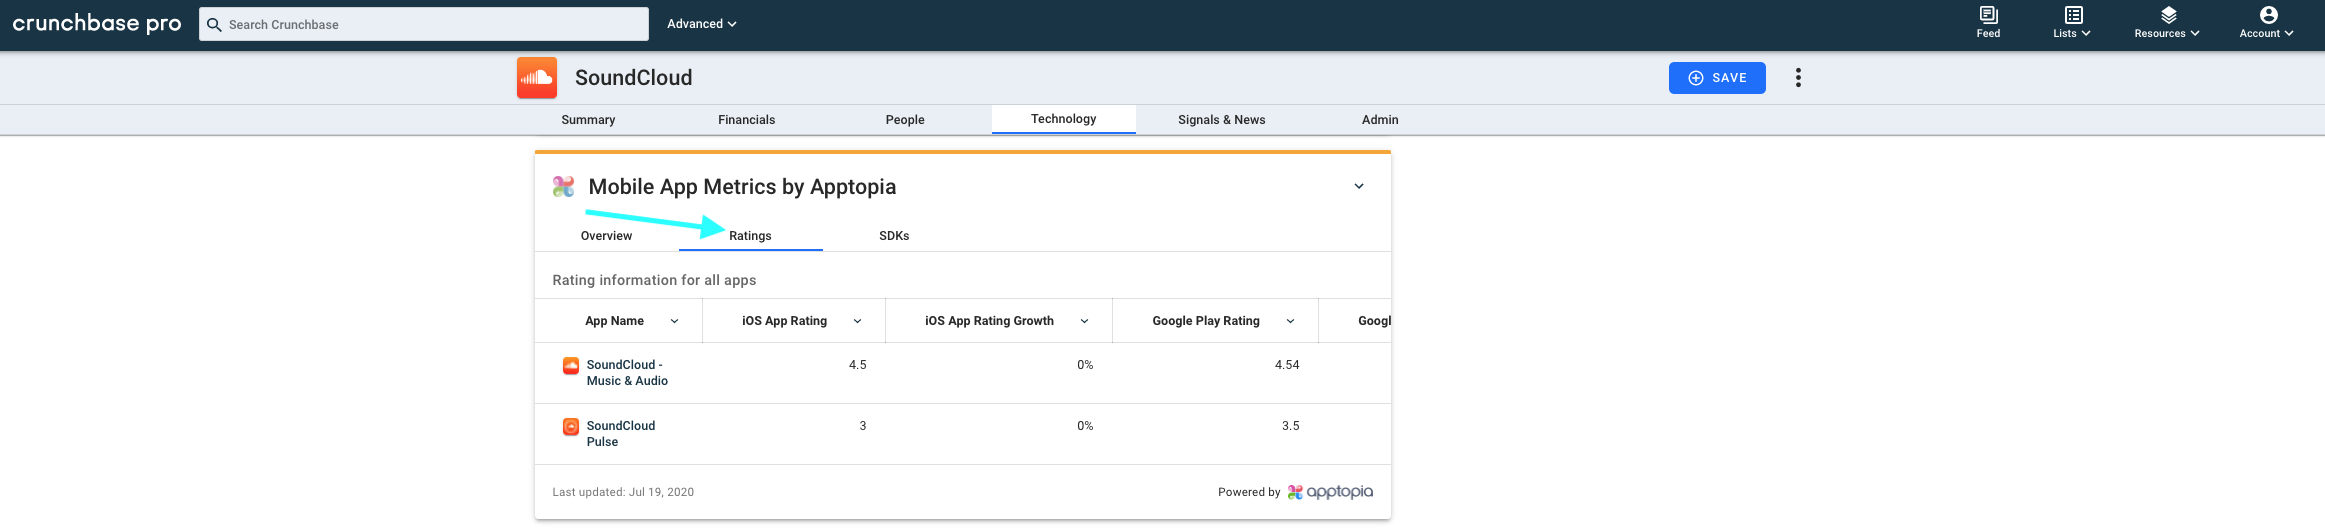Open the Feed icon in top bar
Image resolution: width=2325 pixels, height=530 pixels.
(x=1988, y=15)
